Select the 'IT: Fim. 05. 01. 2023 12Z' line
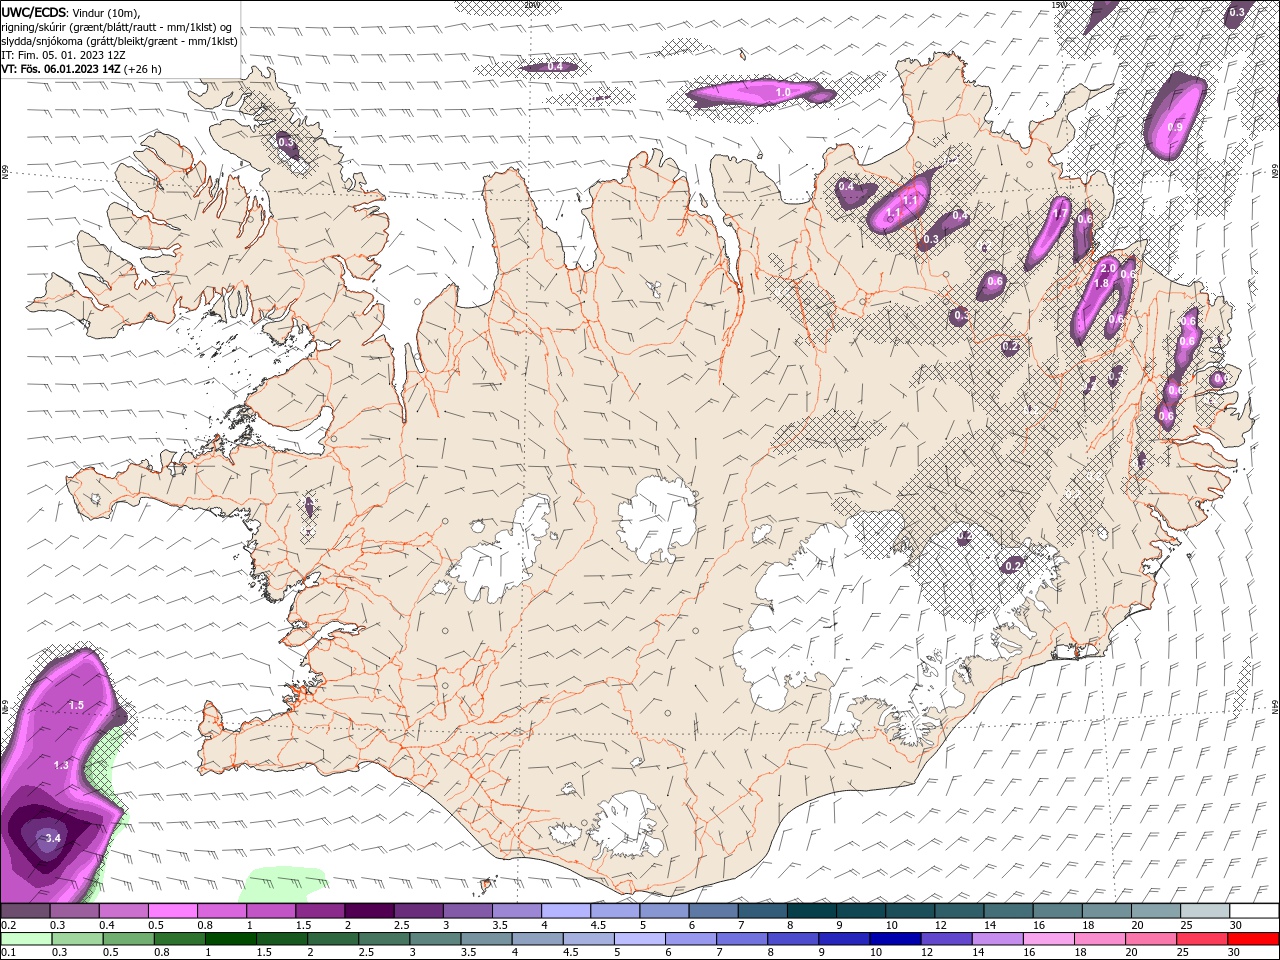The width and height of the screenshot is (1280, 960). 63,55
